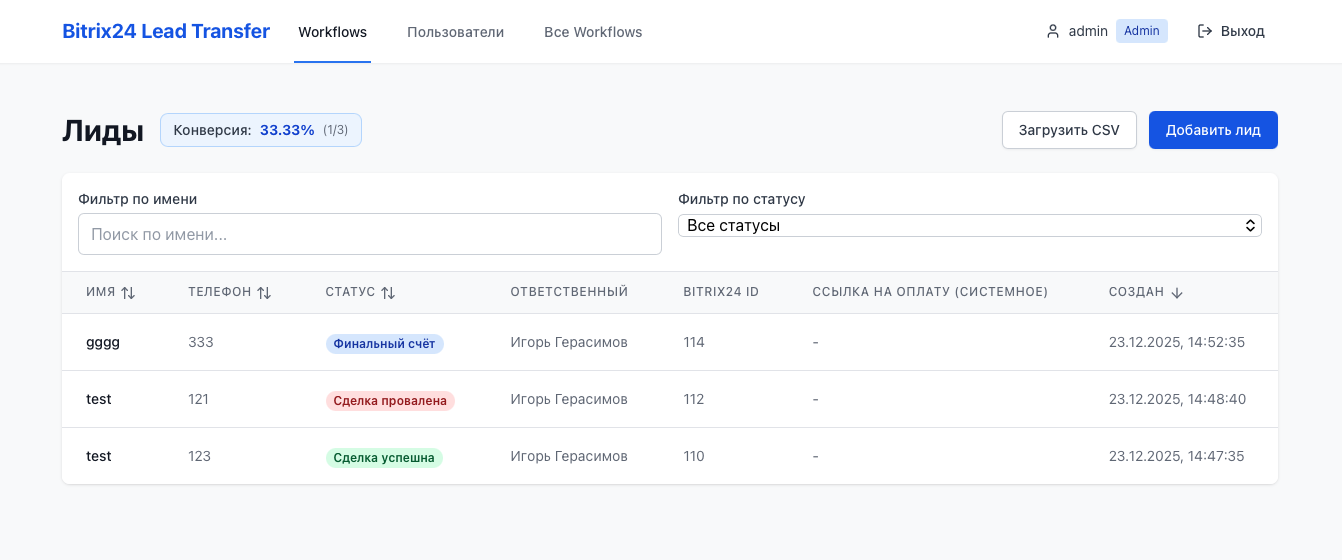This screenshot has width=1342, height=560.
Task: Go to the Все Workflows tab
Action: click(593, 32)
